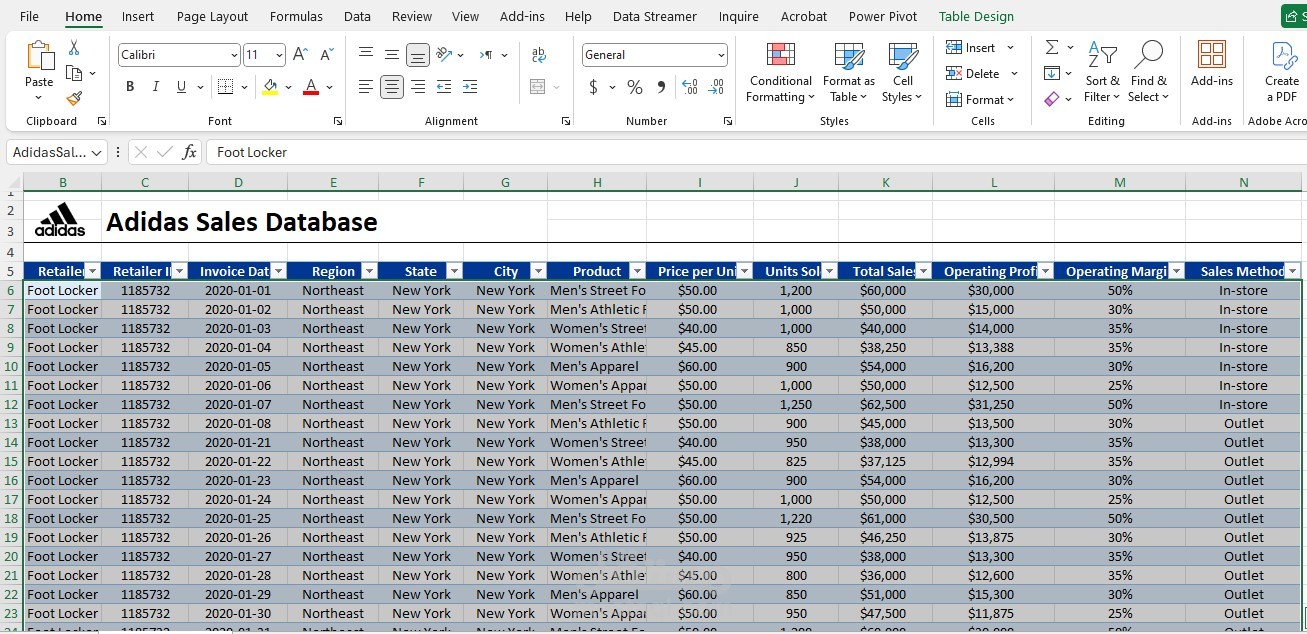Apply the red font color
This screenshot has height=634, width=1307.
coord(311,87)
